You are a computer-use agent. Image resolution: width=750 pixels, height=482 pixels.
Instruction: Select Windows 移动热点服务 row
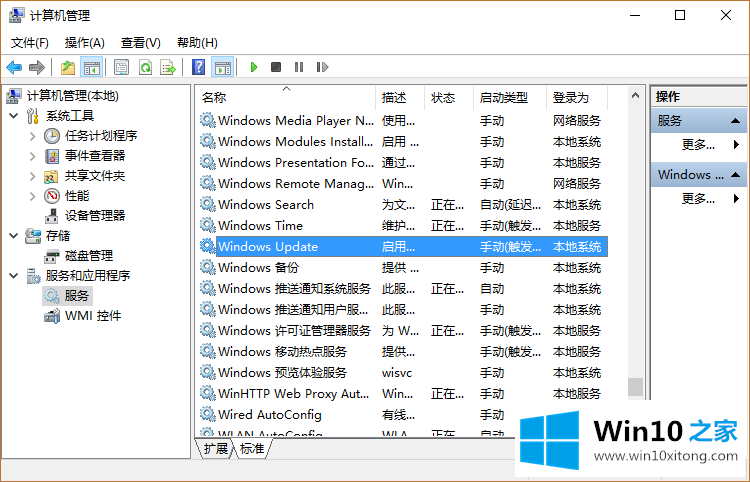(403, 351)
